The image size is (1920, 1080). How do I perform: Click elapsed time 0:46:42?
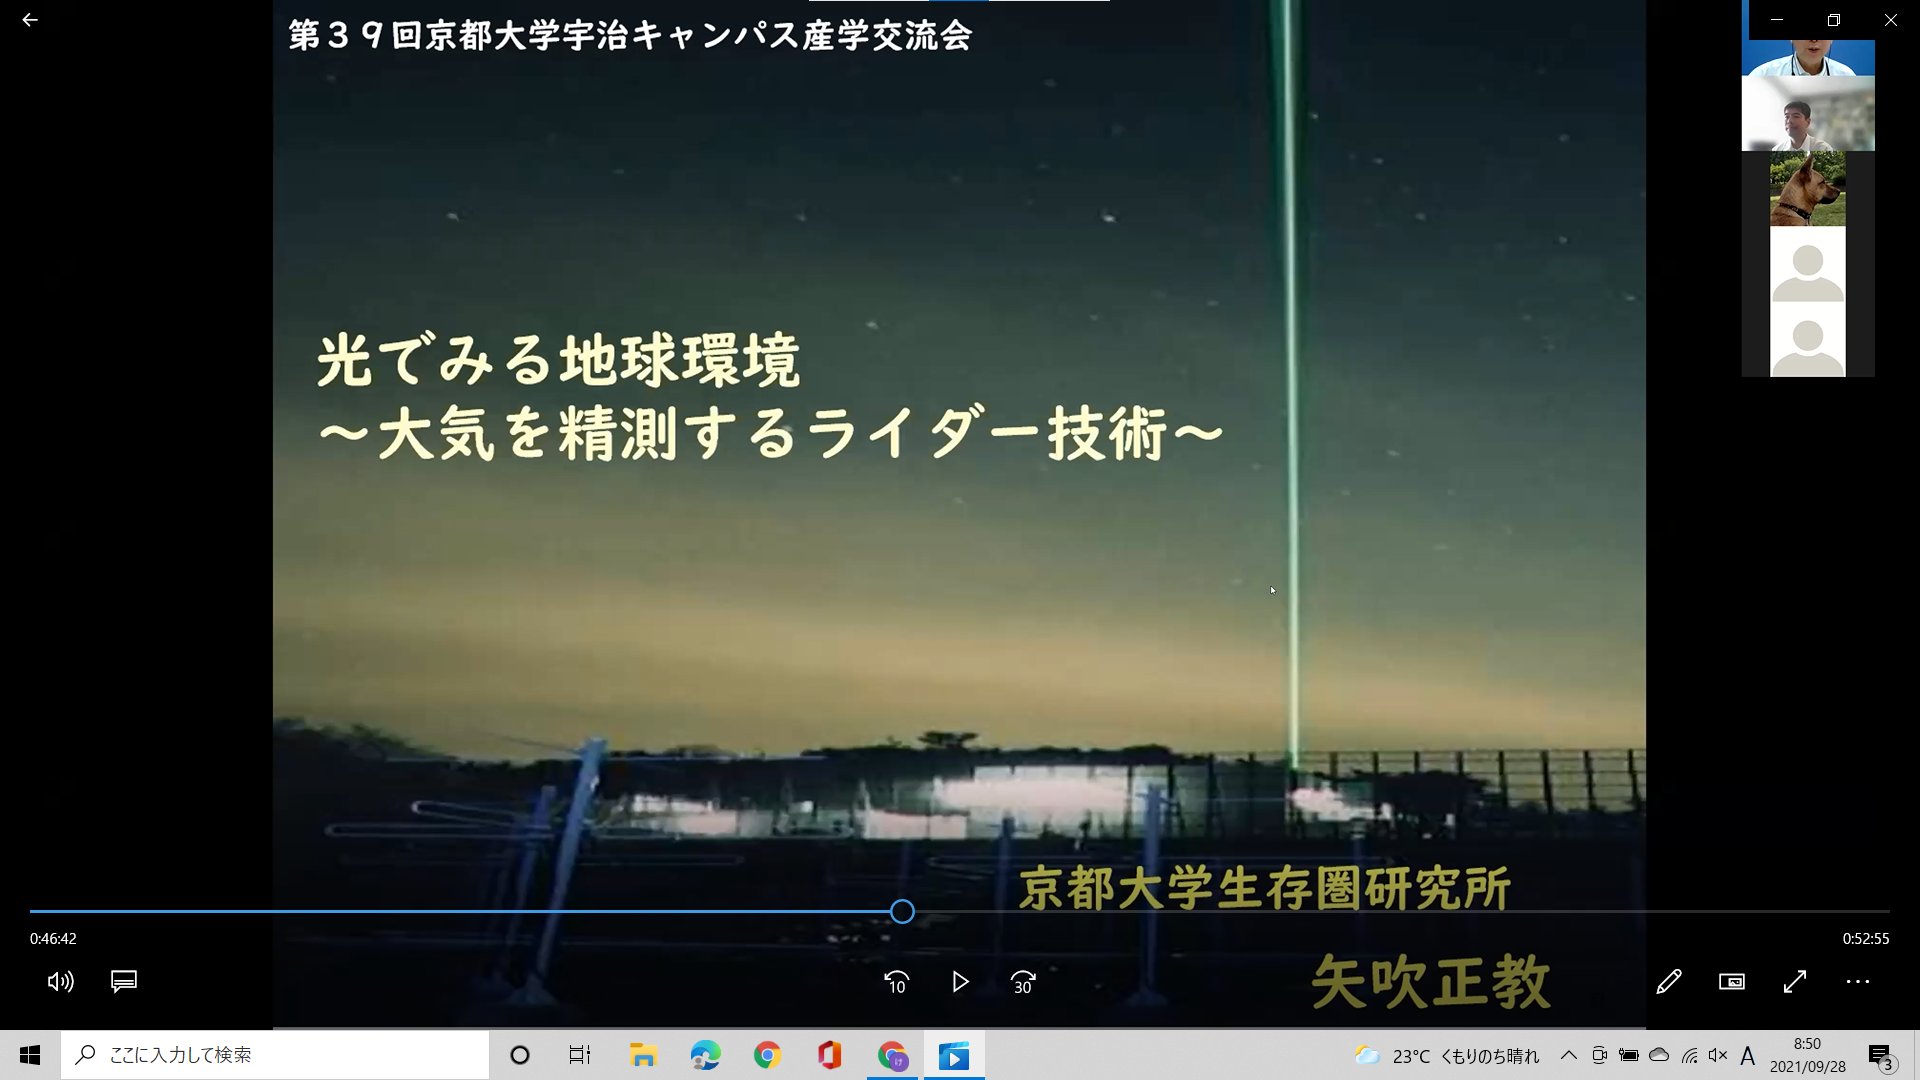53,939
